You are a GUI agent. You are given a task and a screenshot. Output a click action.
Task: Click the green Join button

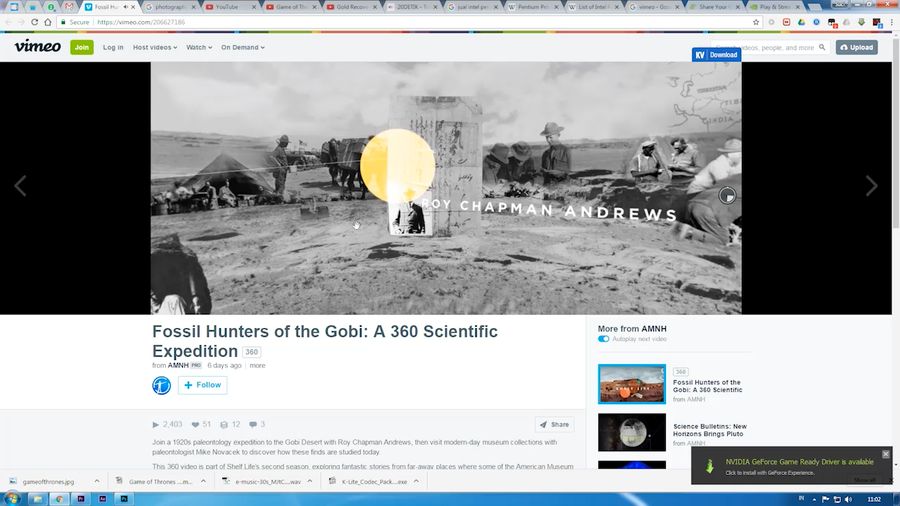[82, 47]
